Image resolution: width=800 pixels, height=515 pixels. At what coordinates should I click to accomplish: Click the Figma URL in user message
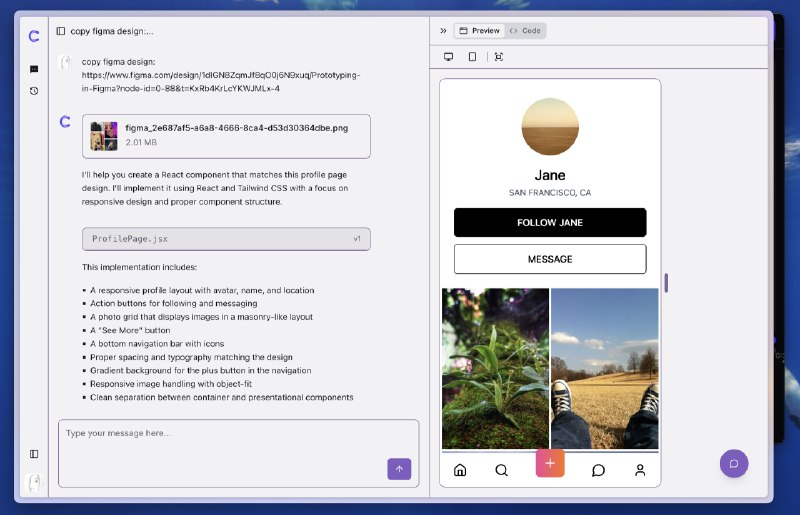221,82
